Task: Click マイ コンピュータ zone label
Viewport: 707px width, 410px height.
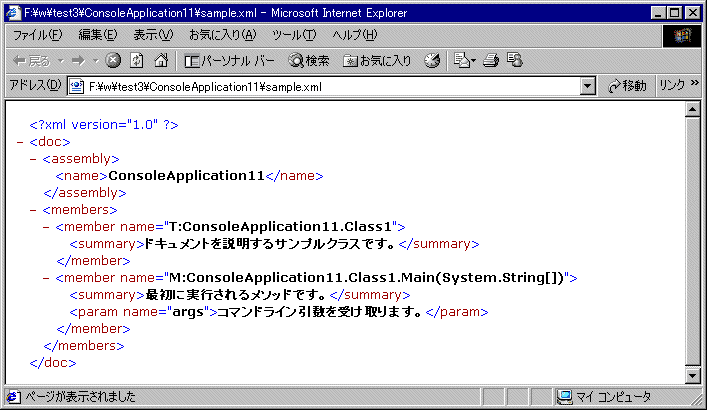Action: click(x=614, y=397)
